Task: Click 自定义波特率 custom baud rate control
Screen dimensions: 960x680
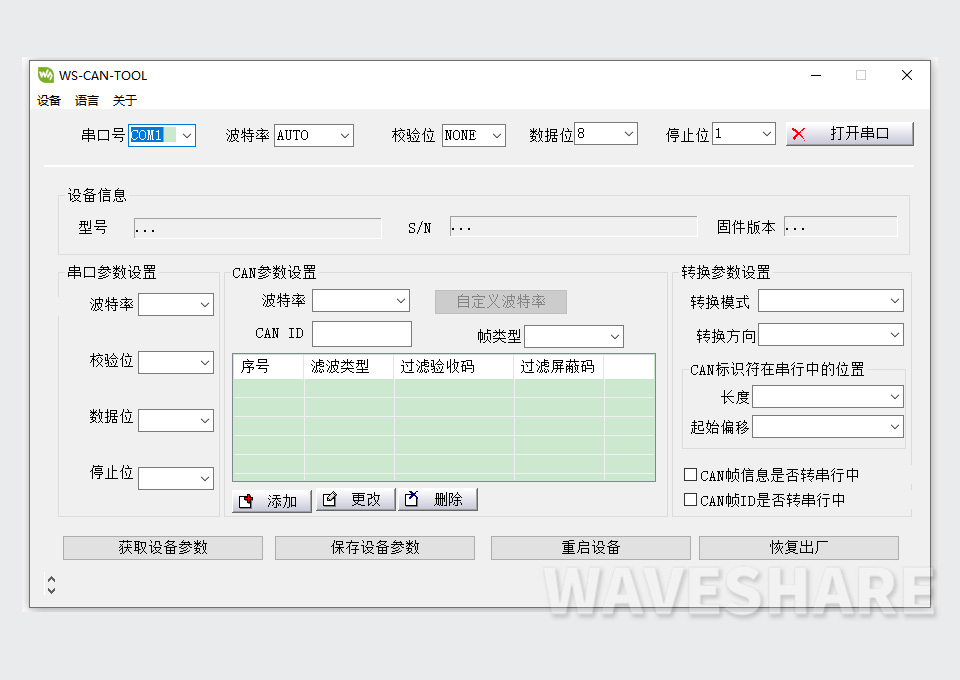Action: pyautogui.click(x=500, y=302)
